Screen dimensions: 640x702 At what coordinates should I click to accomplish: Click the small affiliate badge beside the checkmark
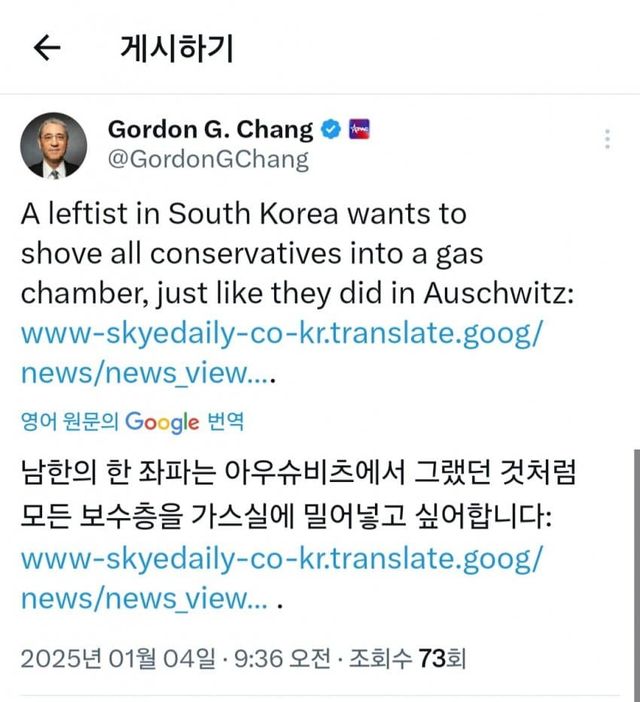(x=358, y=130)
